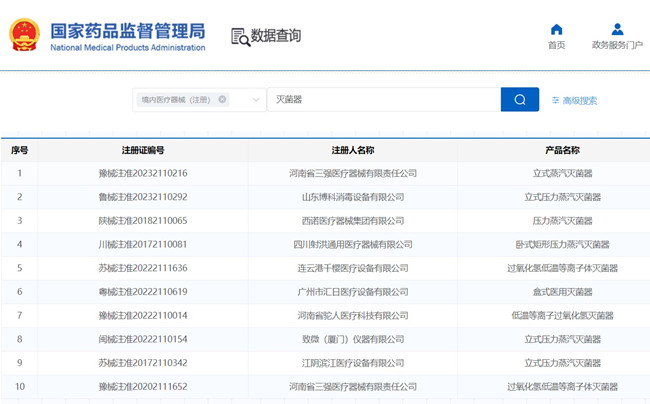Click 江阴滨江医疗设备有限公司 cell
650x404 pixels.
pos(353,363)
